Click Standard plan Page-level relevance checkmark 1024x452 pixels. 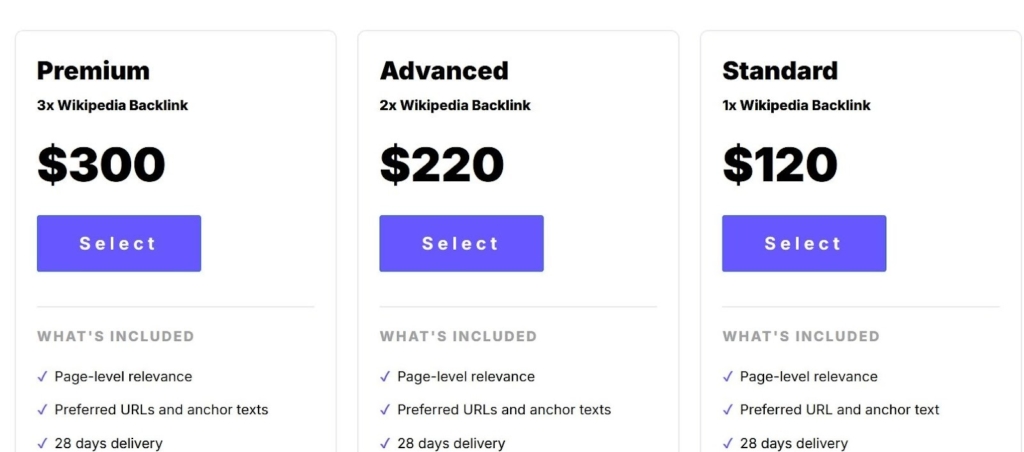pyautogui.click(x=728, y=377)
